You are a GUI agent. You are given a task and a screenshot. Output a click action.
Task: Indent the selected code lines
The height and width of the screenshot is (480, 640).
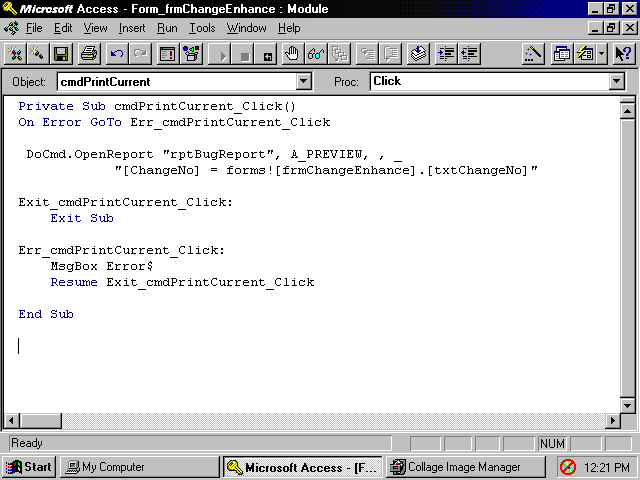pyautogui.click(x=446, y=54)
